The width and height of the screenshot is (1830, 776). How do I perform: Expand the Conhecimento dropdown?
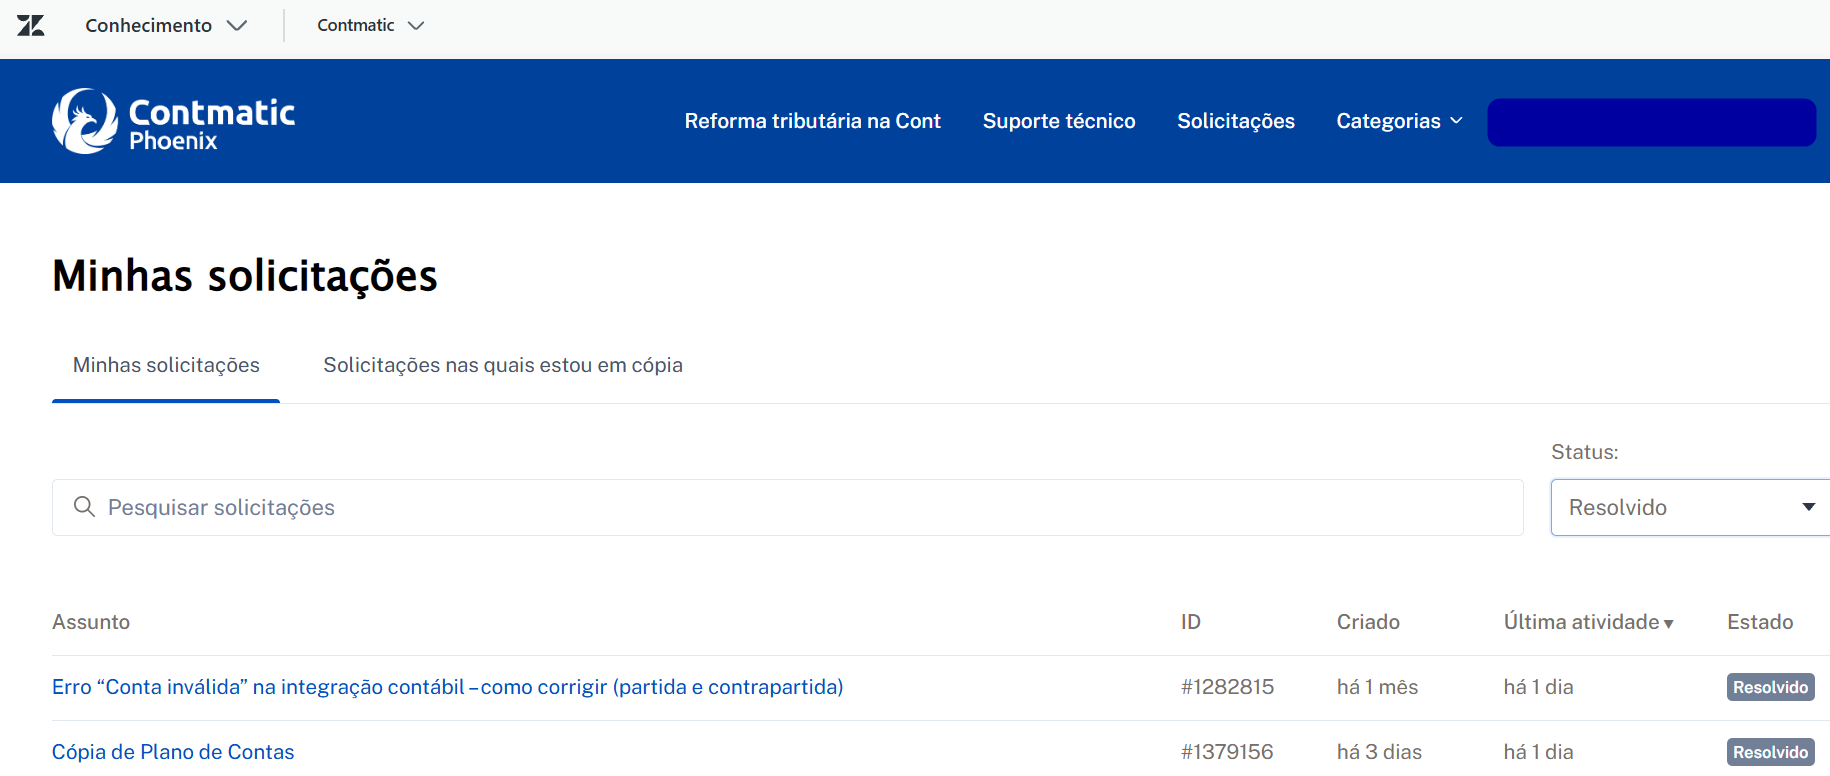tap(166, 25)
